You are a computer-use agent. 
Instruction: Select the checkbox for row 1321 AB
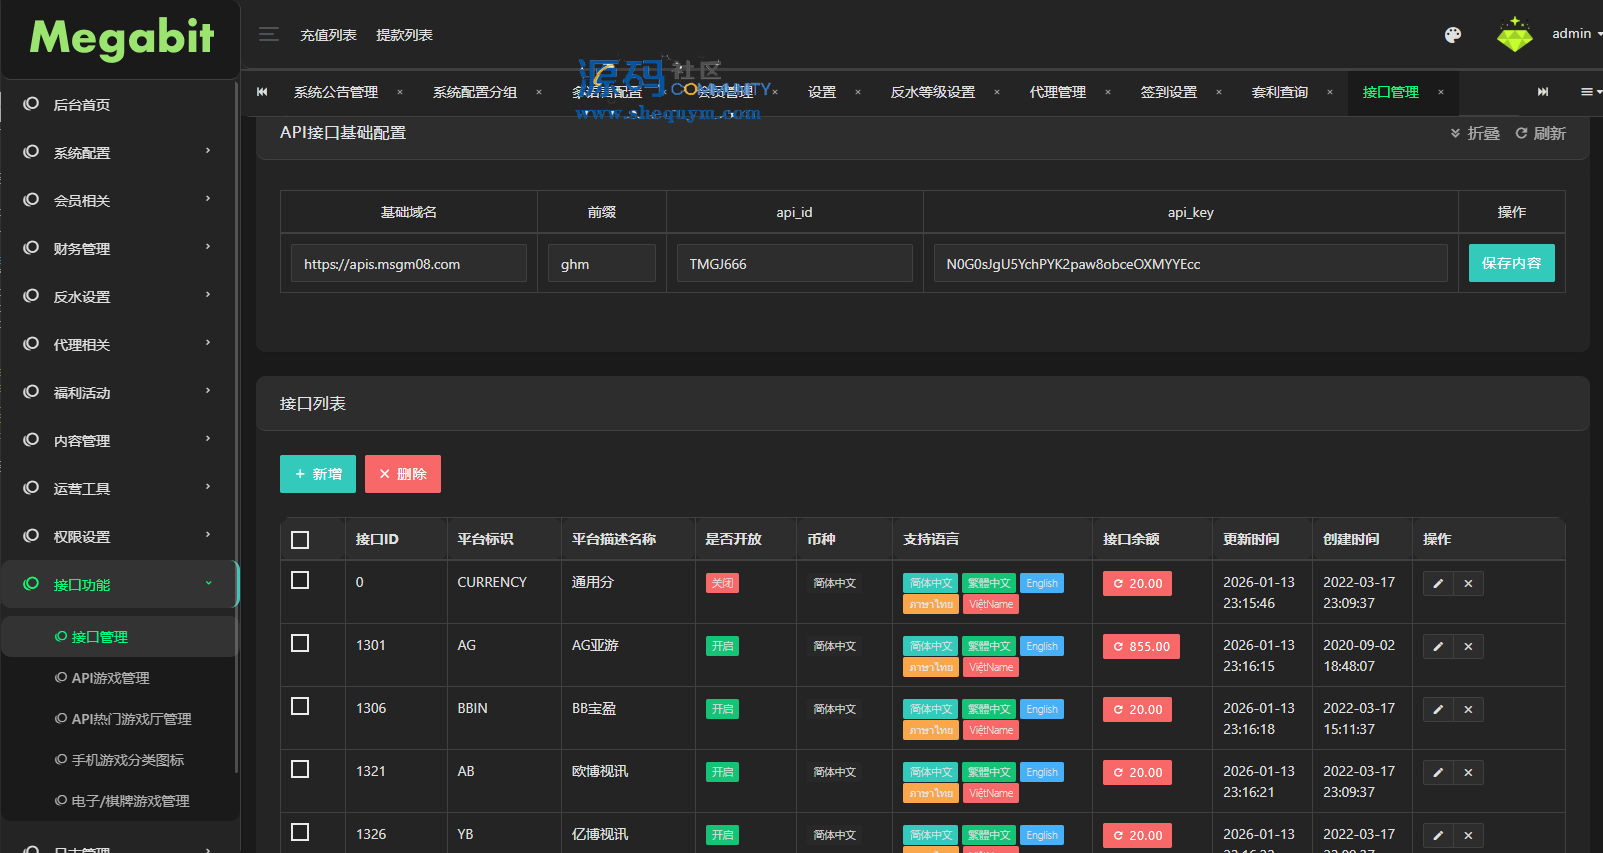tap(300, 770)
